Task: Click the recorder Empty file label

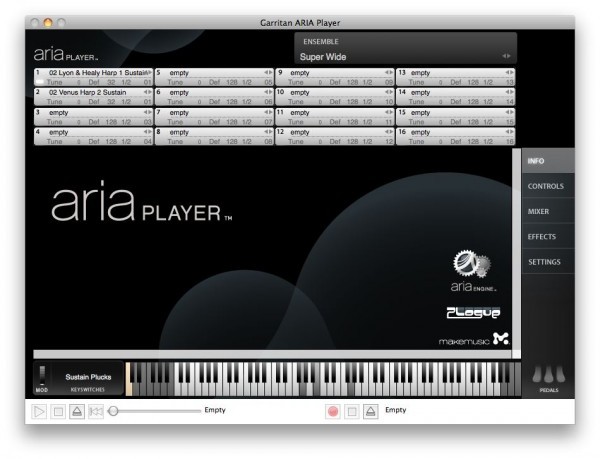Action: pyautogui.click(x=396, y=410)
